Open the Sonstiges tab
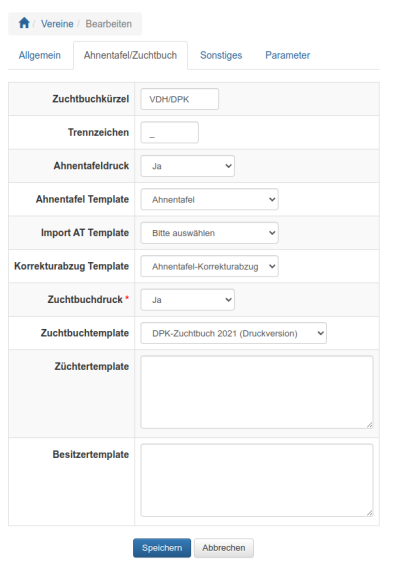400x576 pixels. pyautogui.click(x=221, y=55)
